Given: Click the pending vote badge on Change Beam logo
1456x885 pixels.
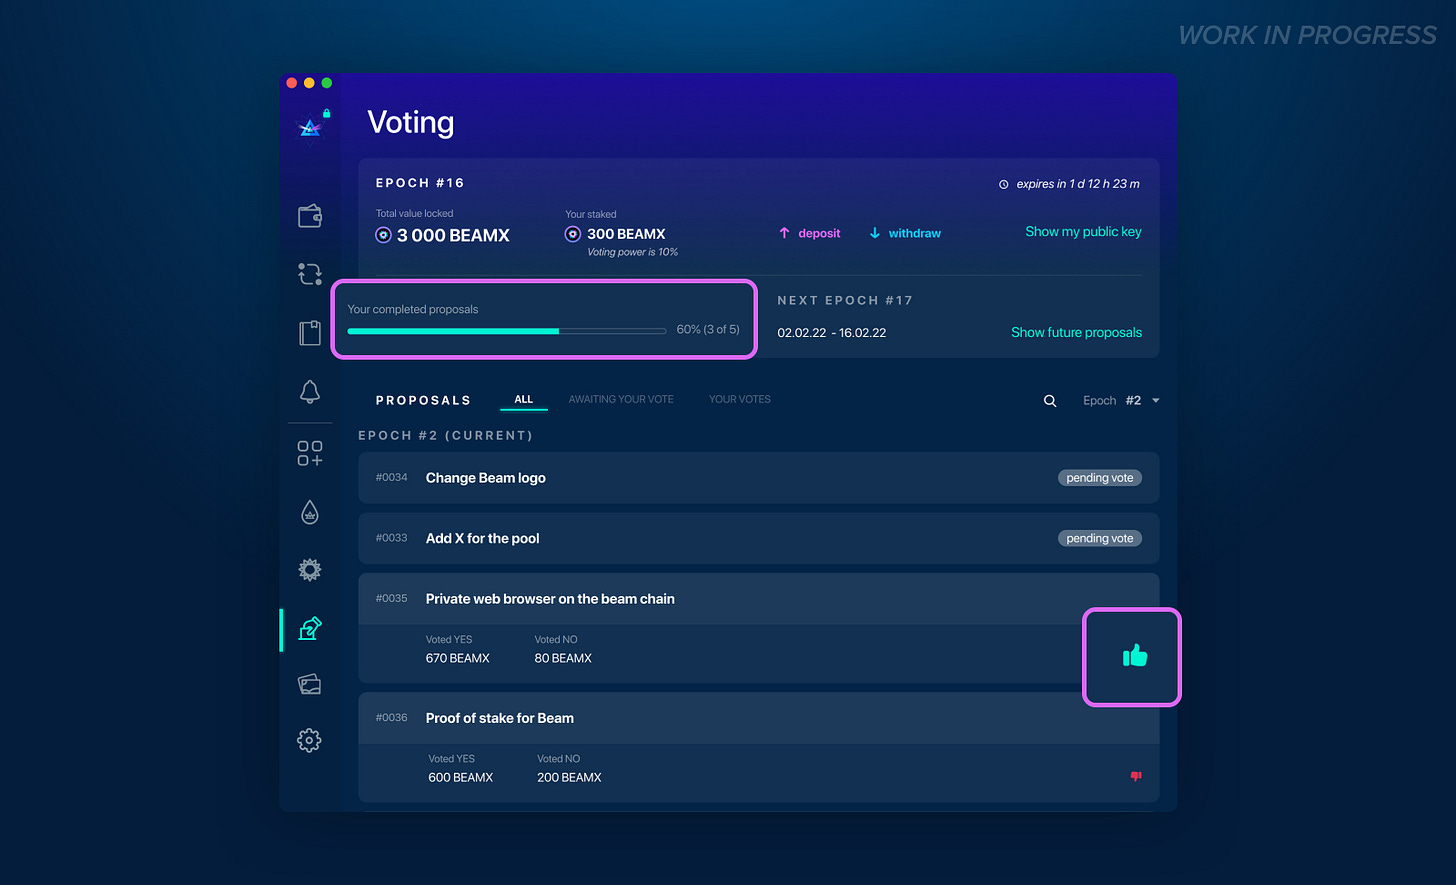Looking at the screenshot, I should pyautogui.click(x=1100, y=478).
